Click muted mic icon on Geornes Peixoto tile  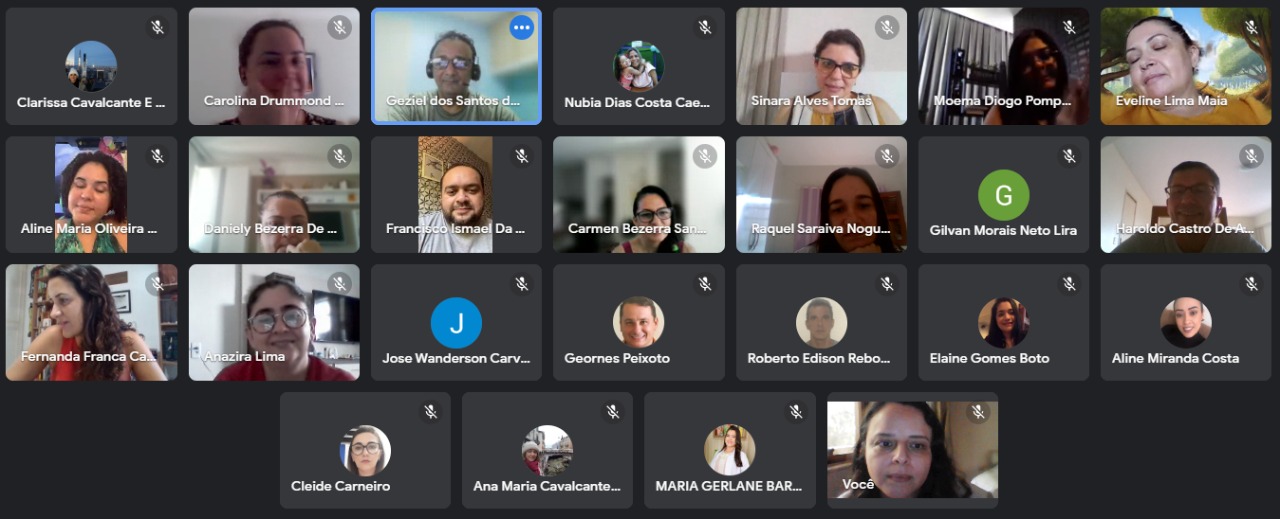pos(705,284)
